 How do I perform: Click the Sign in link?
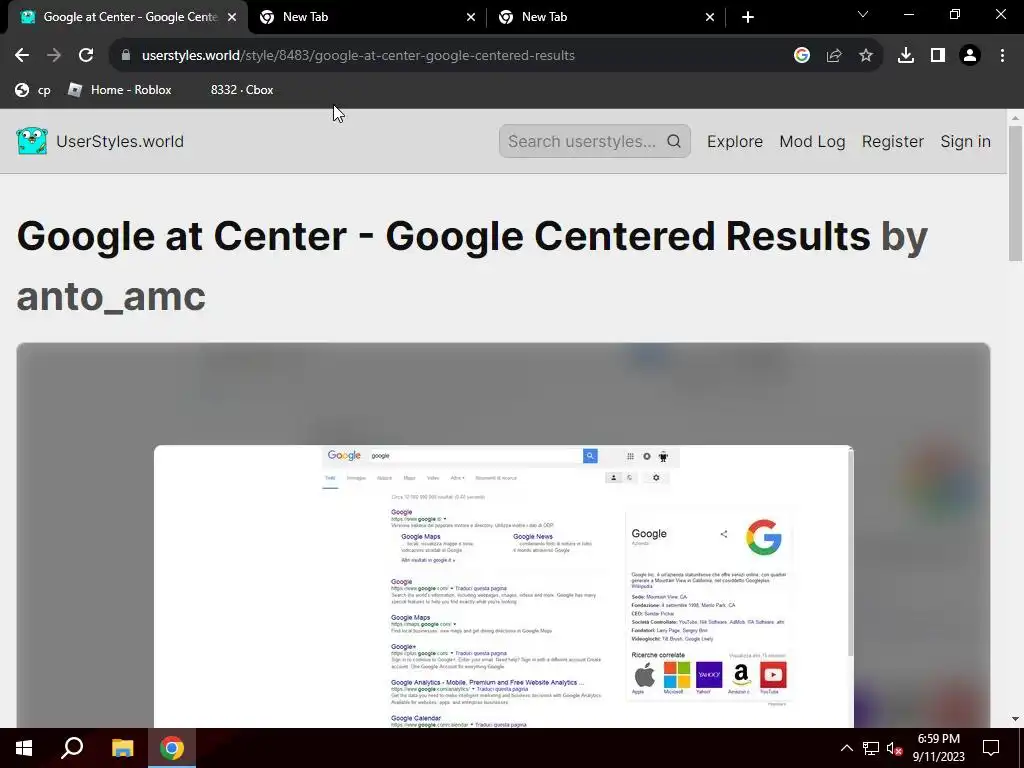point(965,141)
